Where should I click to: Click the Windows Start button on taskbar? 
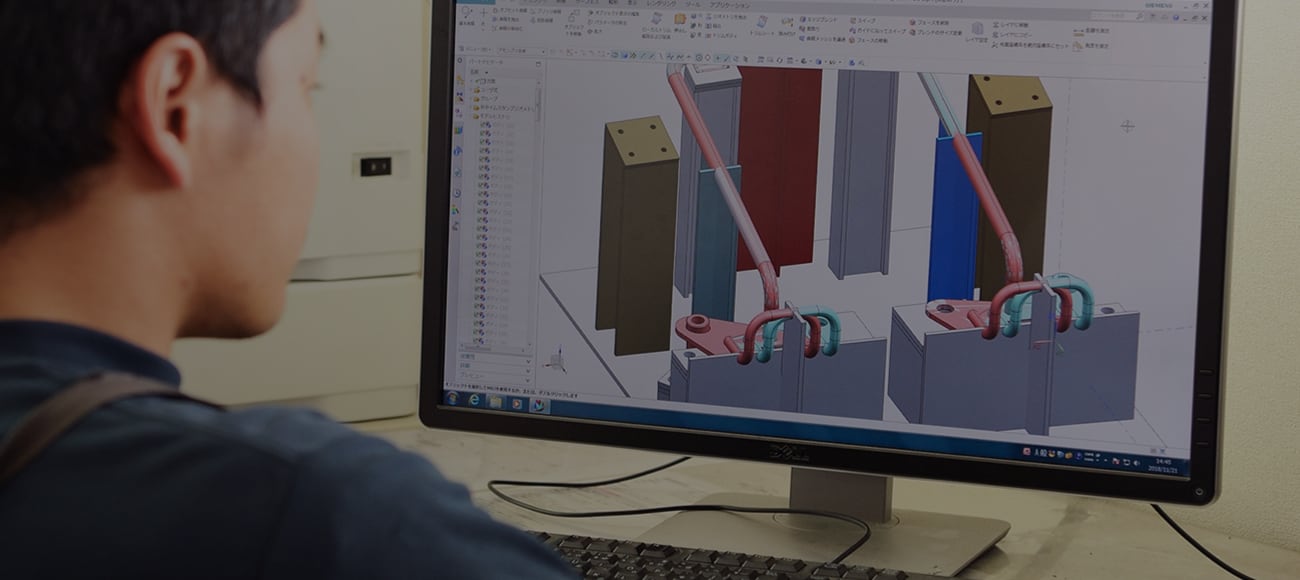[450, 398]
